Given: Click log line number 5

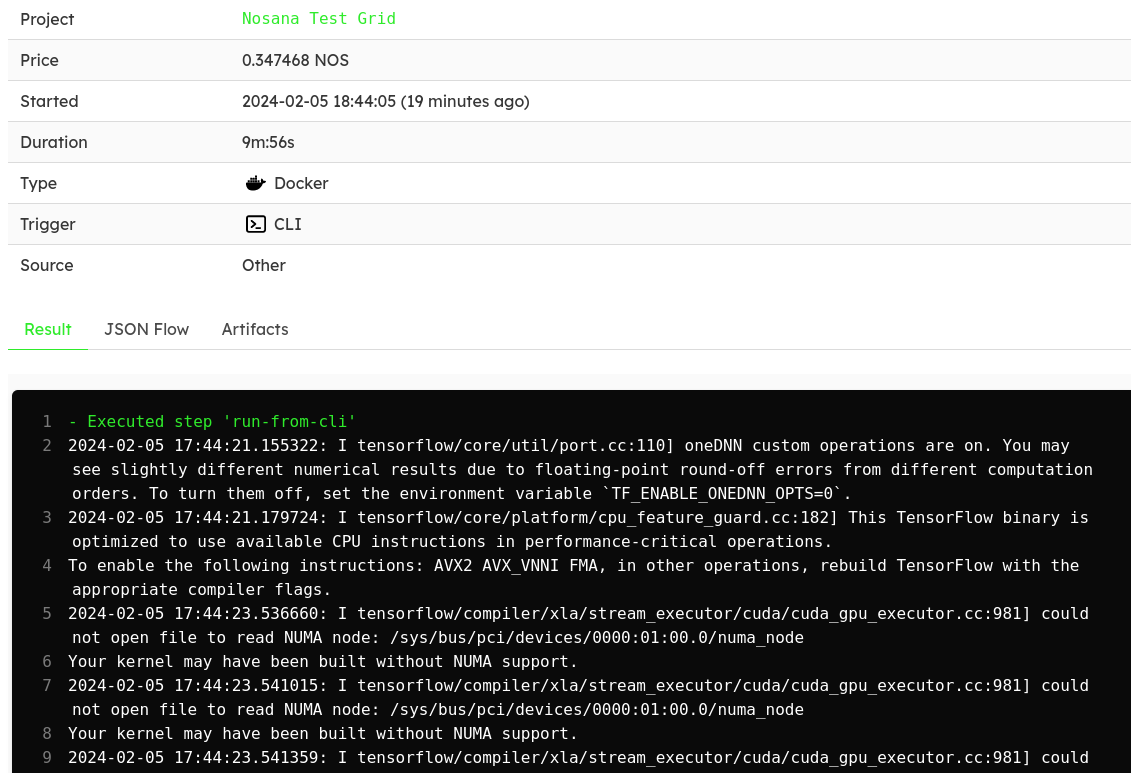Looking at the screenshot, I should 46,613.
